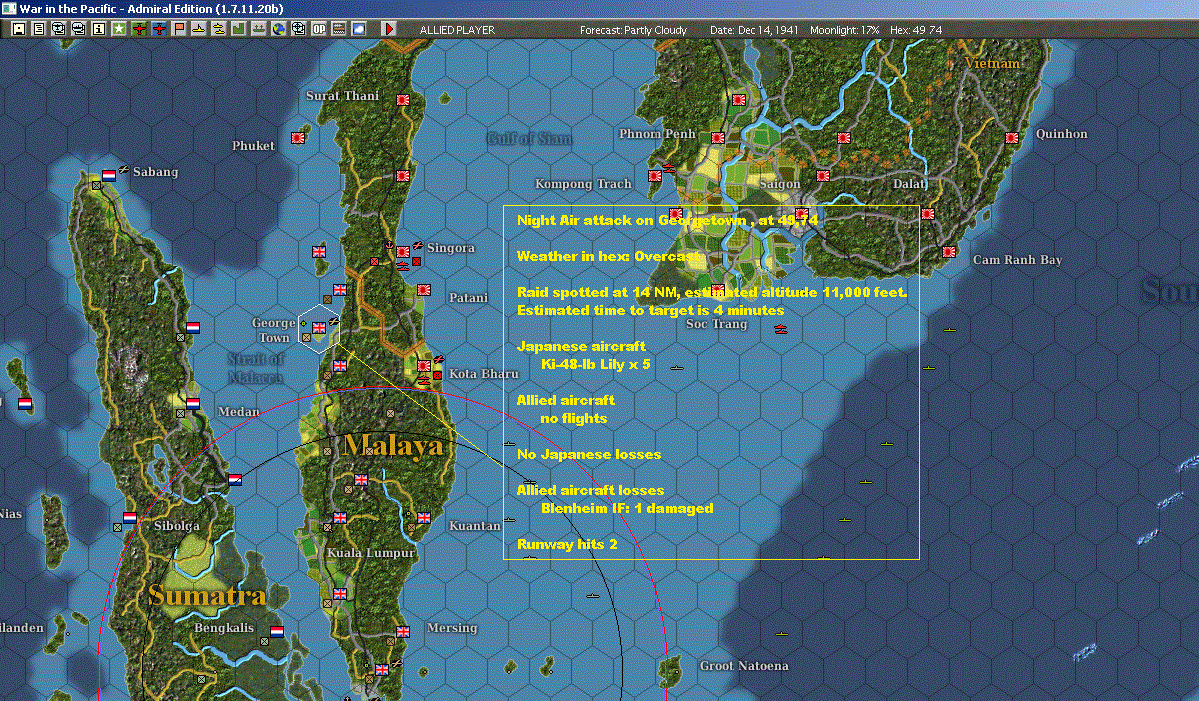Click 'Weather in hex: Overcast' report line
This screenshot has height=701, width=1199.
[608, 256]
